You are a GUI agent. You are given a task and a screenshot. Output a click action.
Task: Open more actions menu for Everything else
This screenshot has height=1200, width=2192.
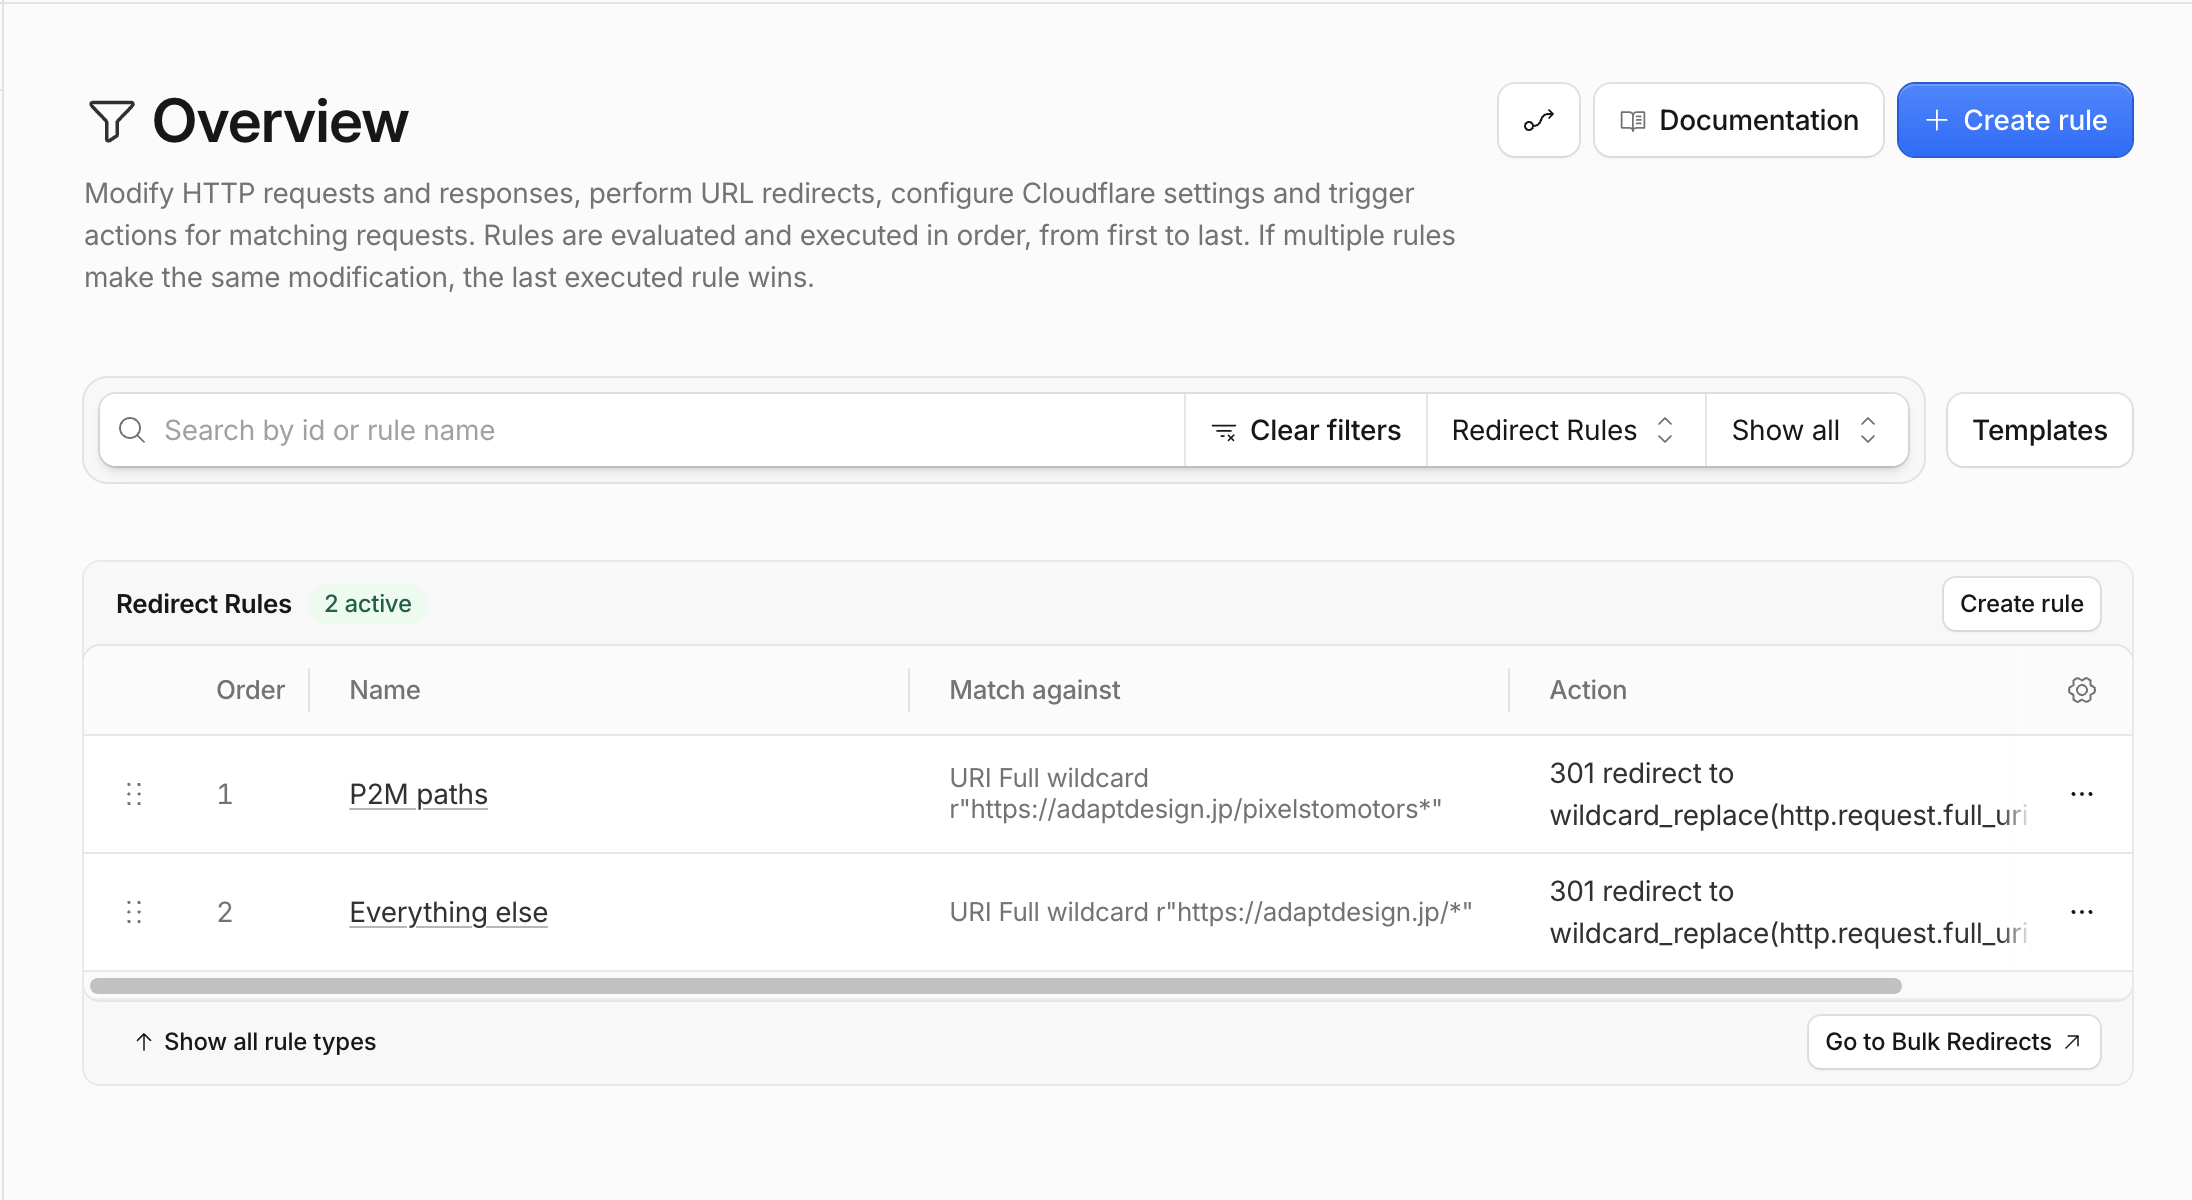coord(2081,912)
